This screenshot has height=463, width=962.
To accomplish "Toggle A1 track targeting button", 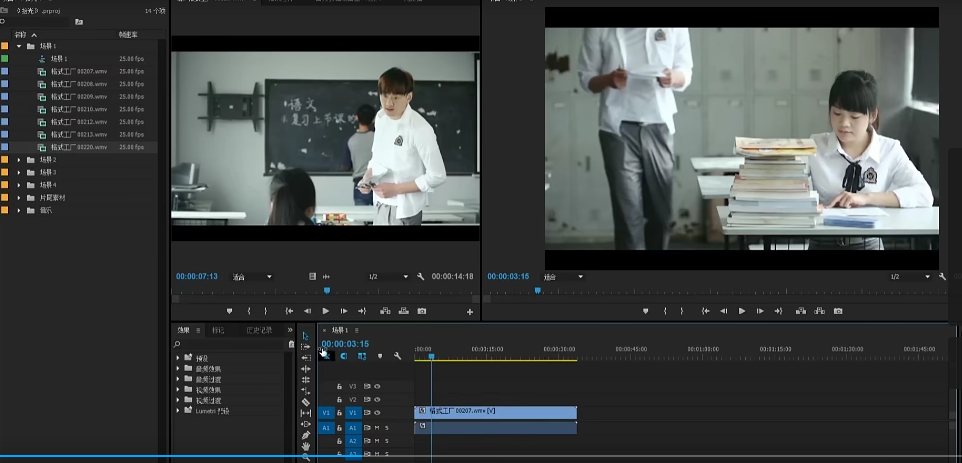I will coord(353,428).
